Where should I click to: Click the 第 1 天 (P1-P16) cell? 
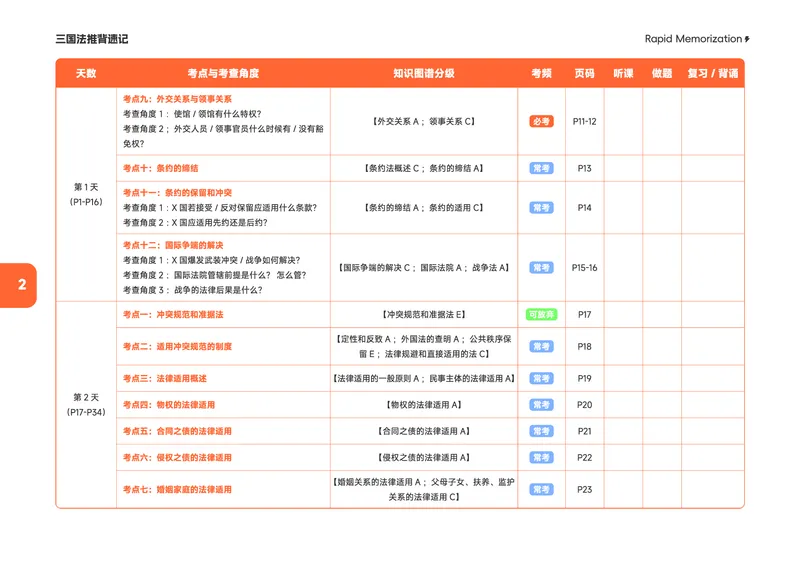[86, 194]
